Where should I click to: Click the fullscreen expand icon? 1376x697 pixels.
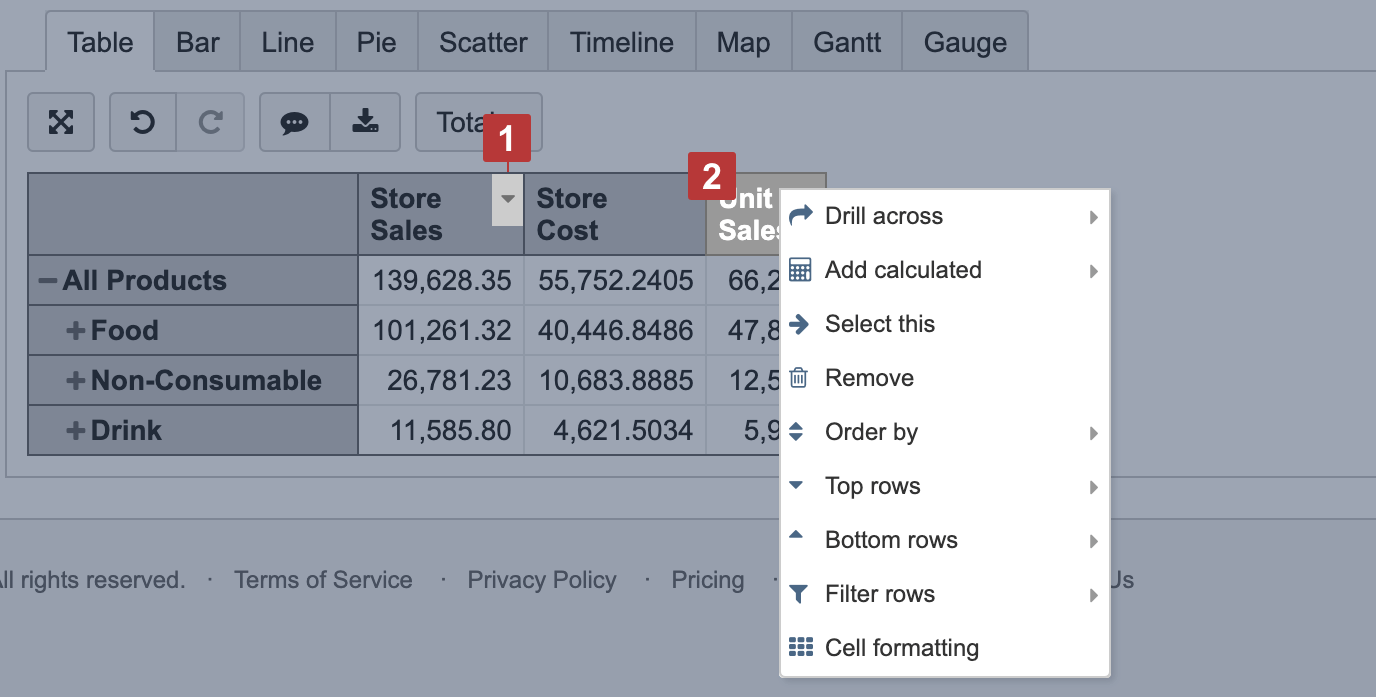[x=61, y=122]
